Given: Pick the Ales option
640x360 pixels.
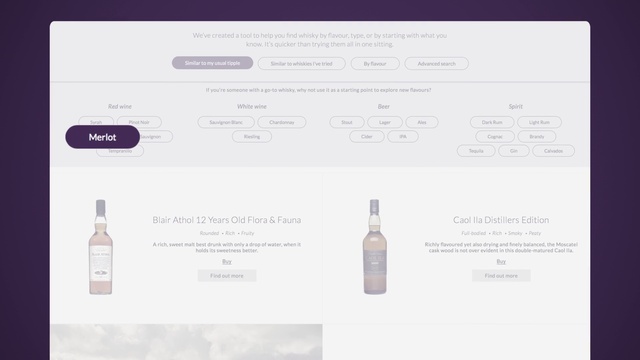Looking at the screenshot, I should (422, 122).
